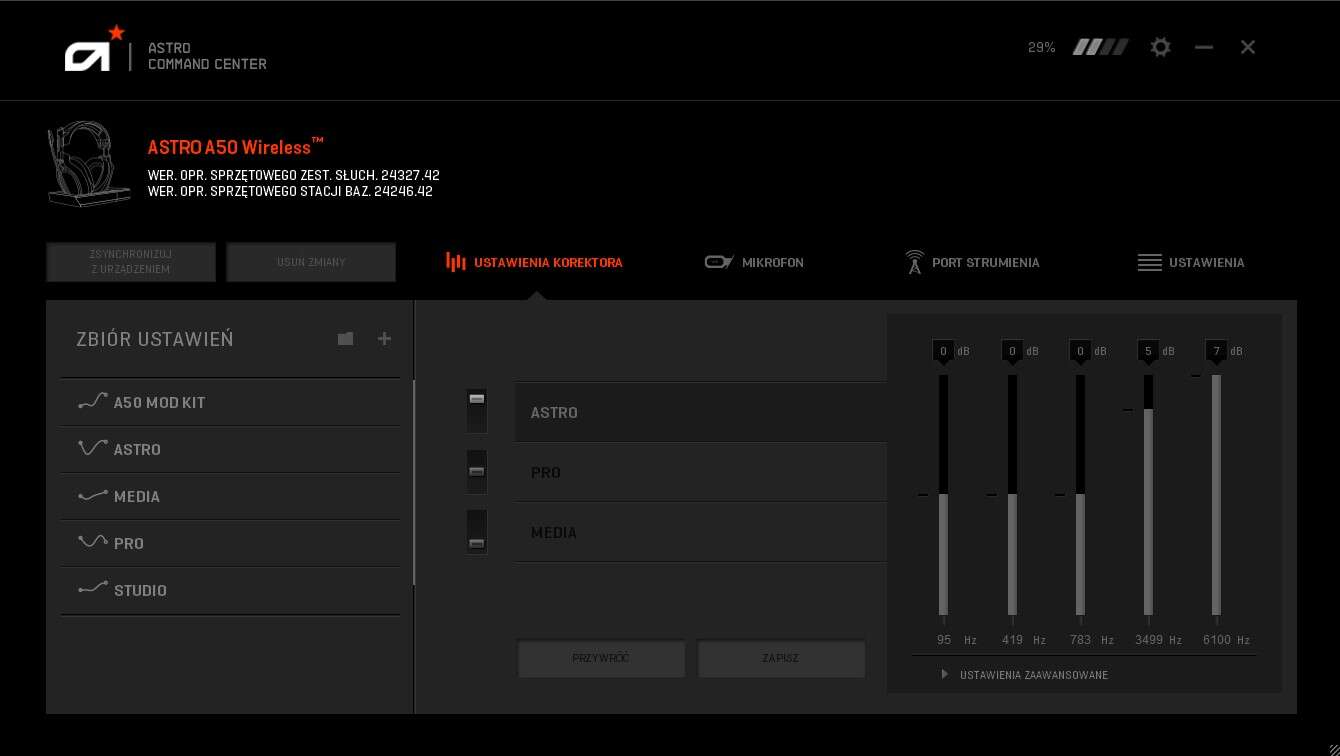This screenshot has height=756, width=1340.
Task: Add a new preset with plus icon
Action: [x=384, y=339]
